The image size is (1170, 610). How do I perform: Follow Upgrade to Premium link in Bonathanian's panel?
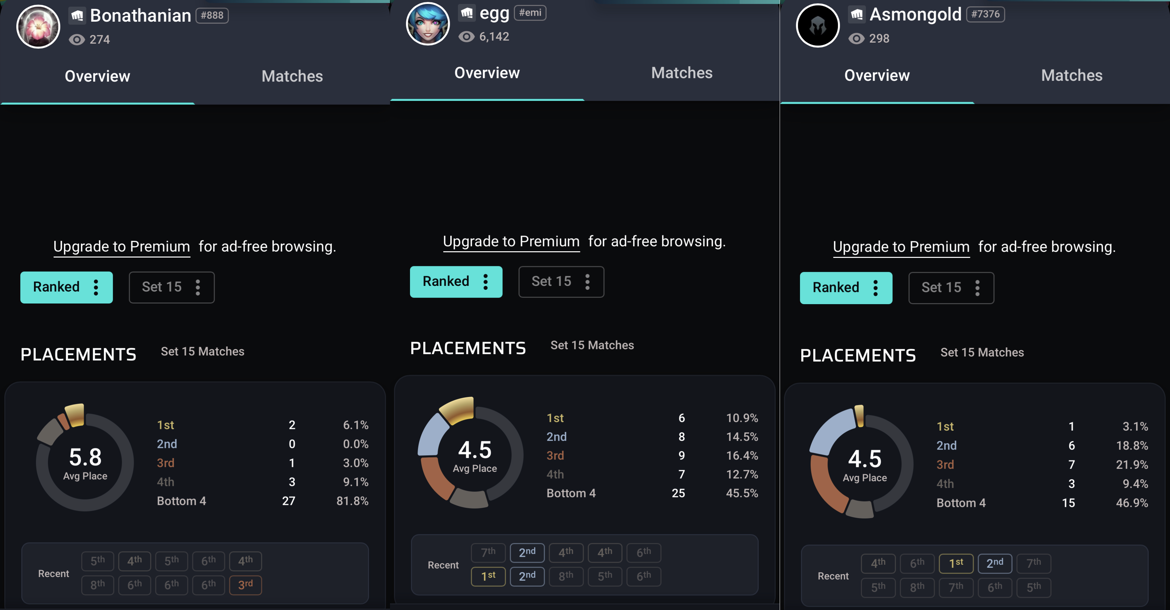[122, 247]
